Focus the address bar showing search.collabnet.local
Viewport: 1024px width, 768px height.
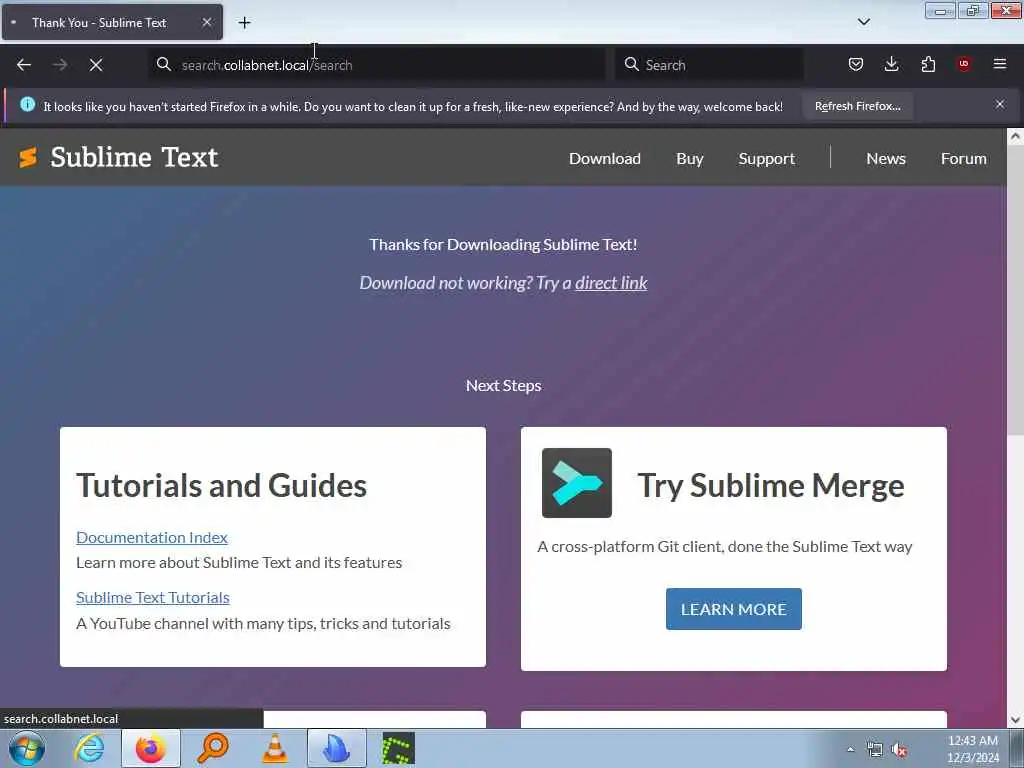(x=377, y=65)
